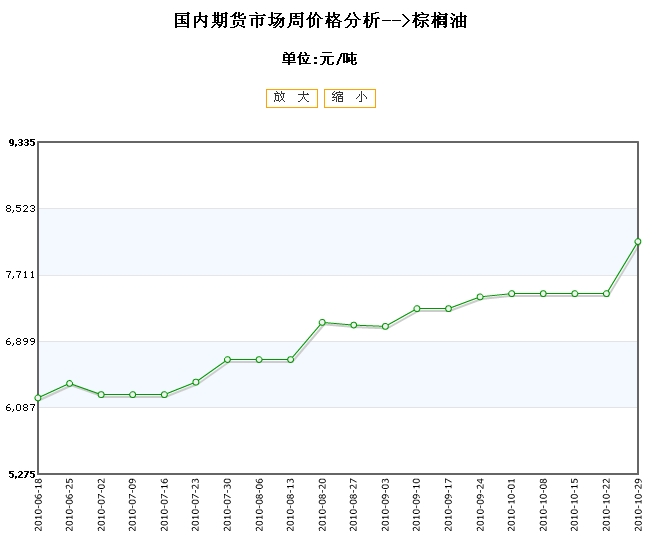Click the data marker for 2010-07-23
The height and width of the screenshot is (551, 660).
tap(196, 382)
